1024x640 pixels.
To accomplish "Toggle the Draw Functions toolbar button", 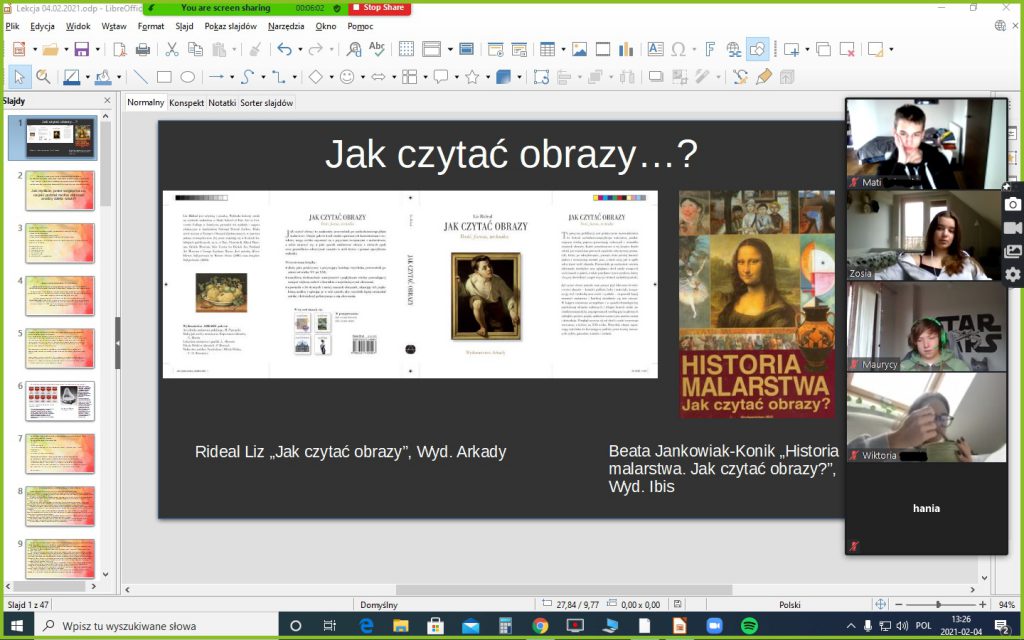I will (x=758, y=49).
